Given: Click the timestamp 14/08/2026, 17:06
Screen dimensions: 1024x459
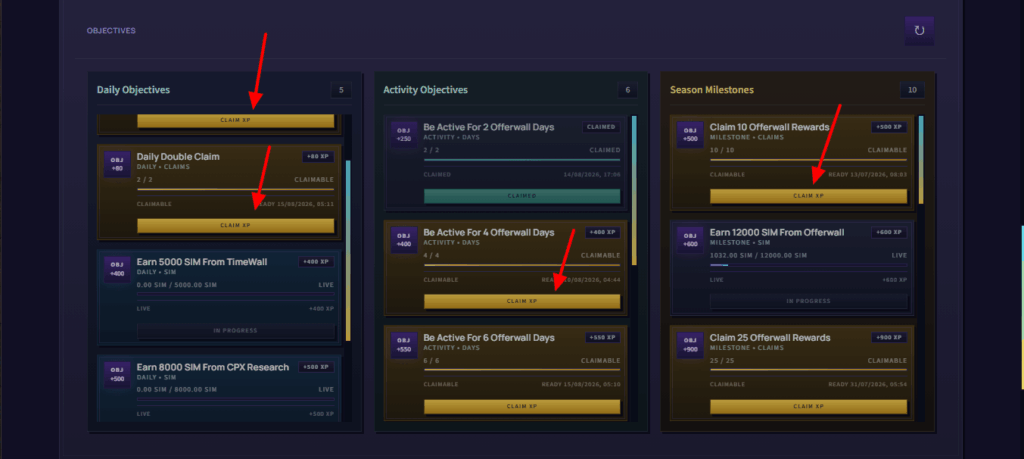Looking at the screenshot, I should (592, 175).
